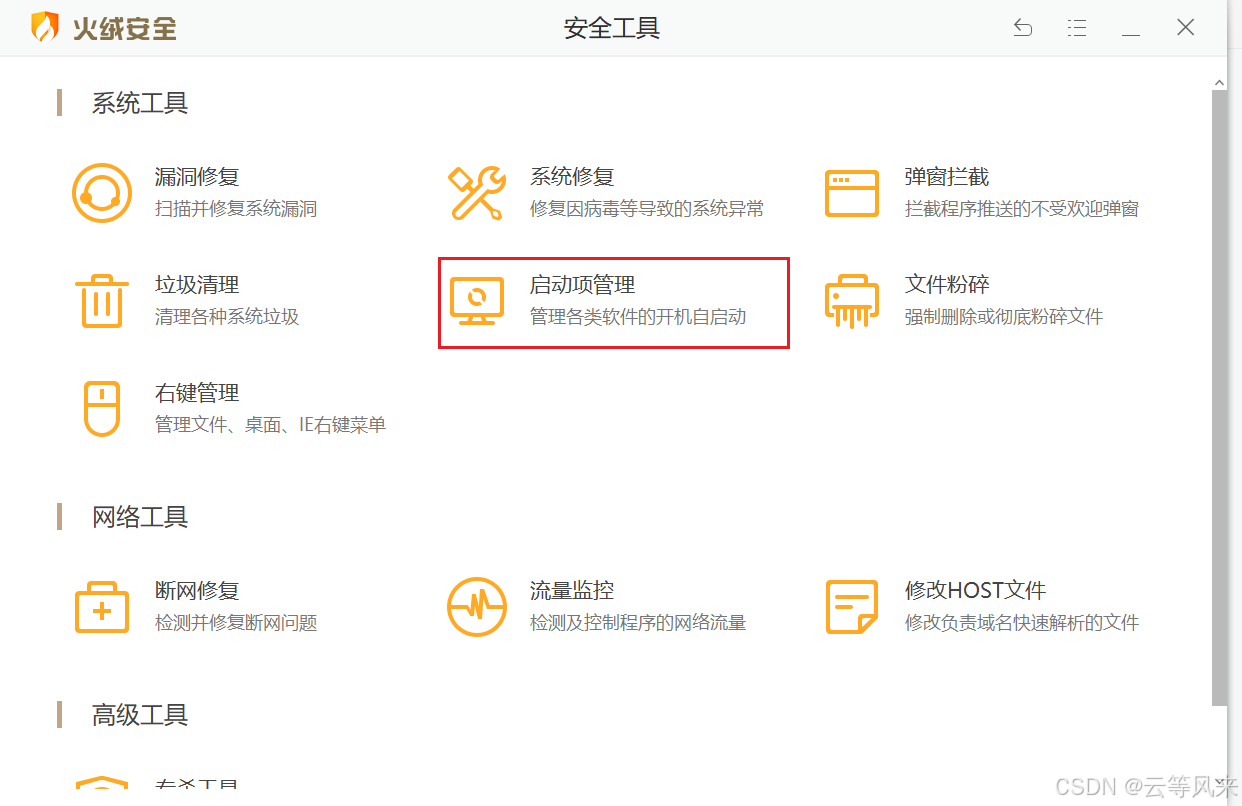
Task: Click description 修复因病毒等导致的系统异常
Action: click(x=647, y=209)
